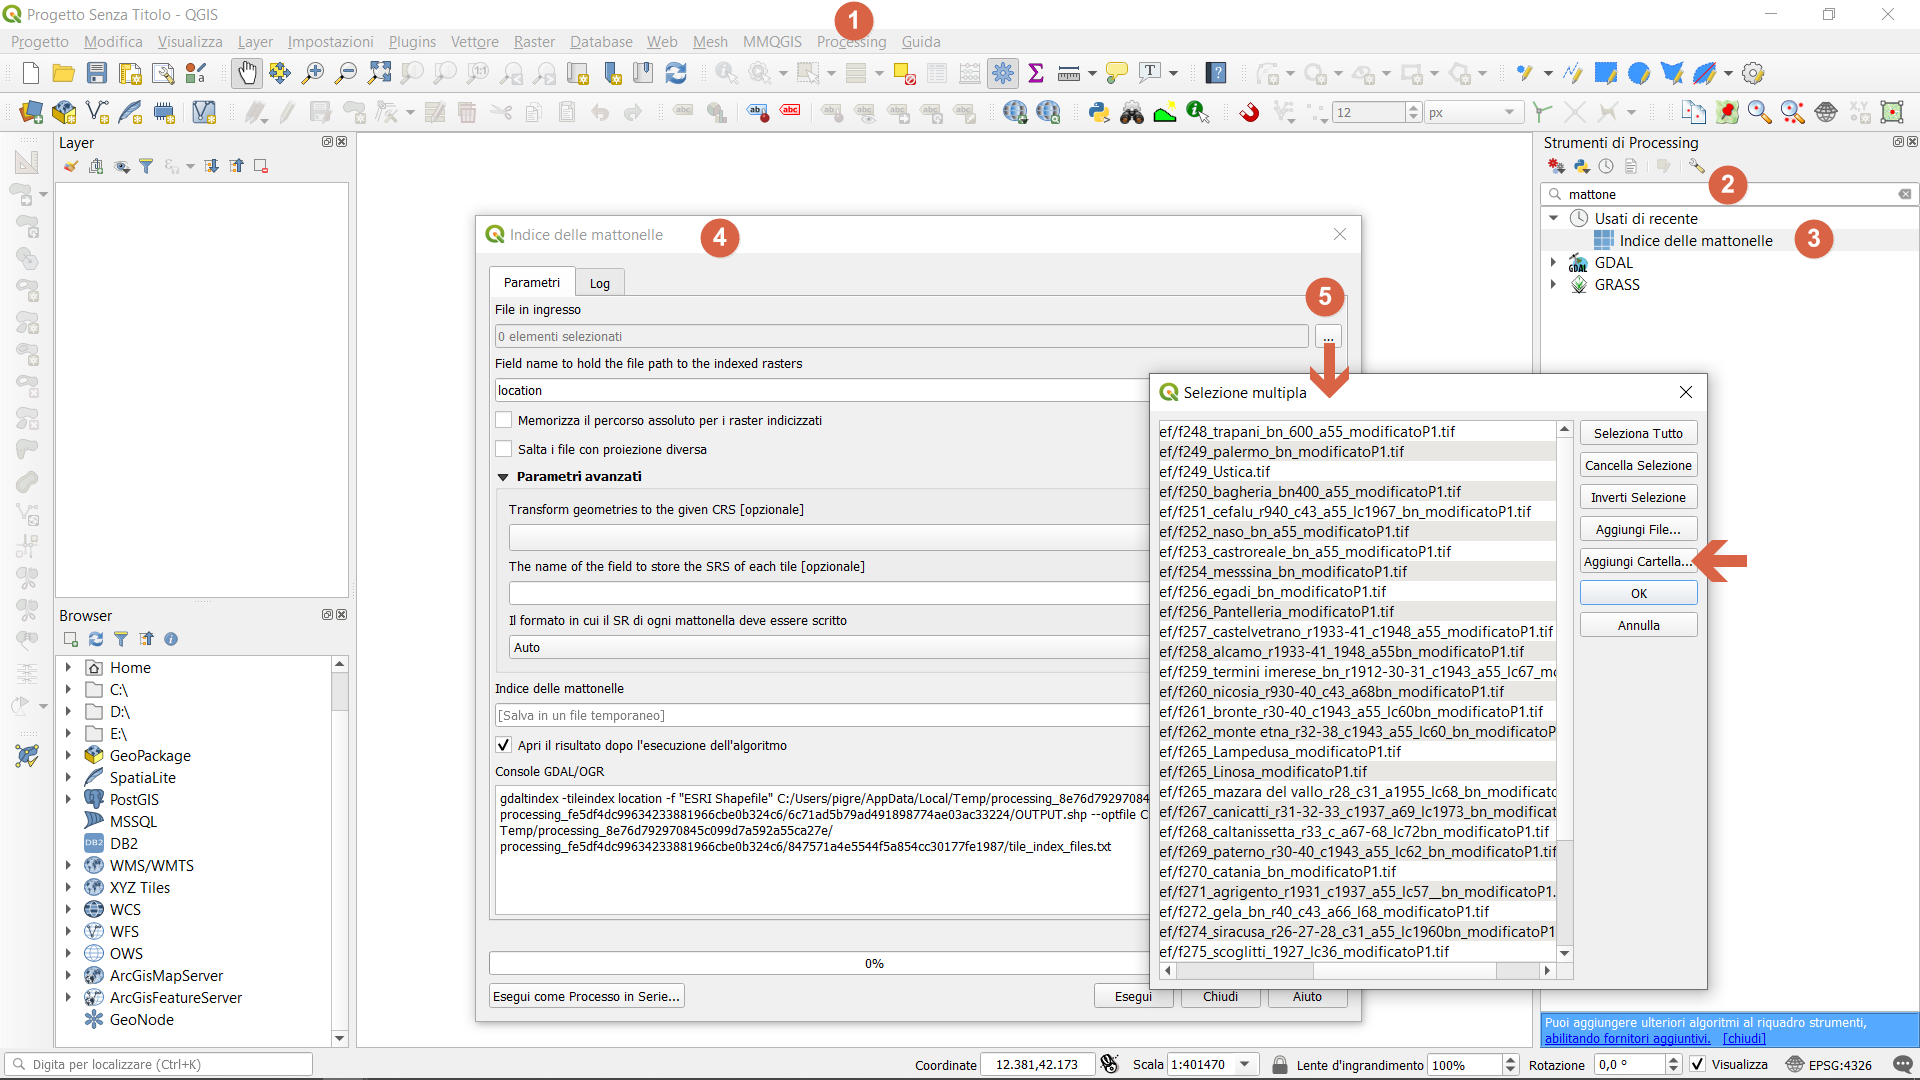
Task: Click the Refresh map canvas icon
Action: 676,73
